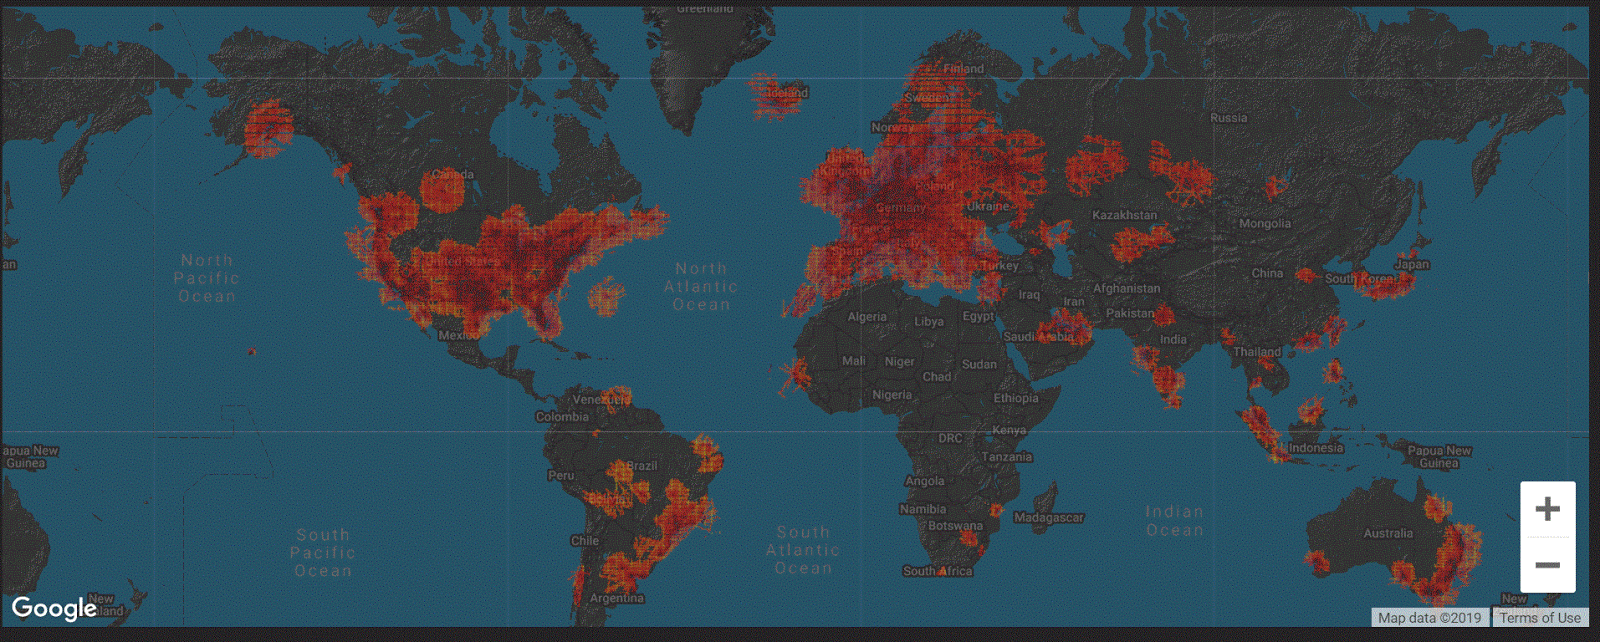Click the Map data ©2019 text
1600x642 pixels.
[x=1429, y=618]
